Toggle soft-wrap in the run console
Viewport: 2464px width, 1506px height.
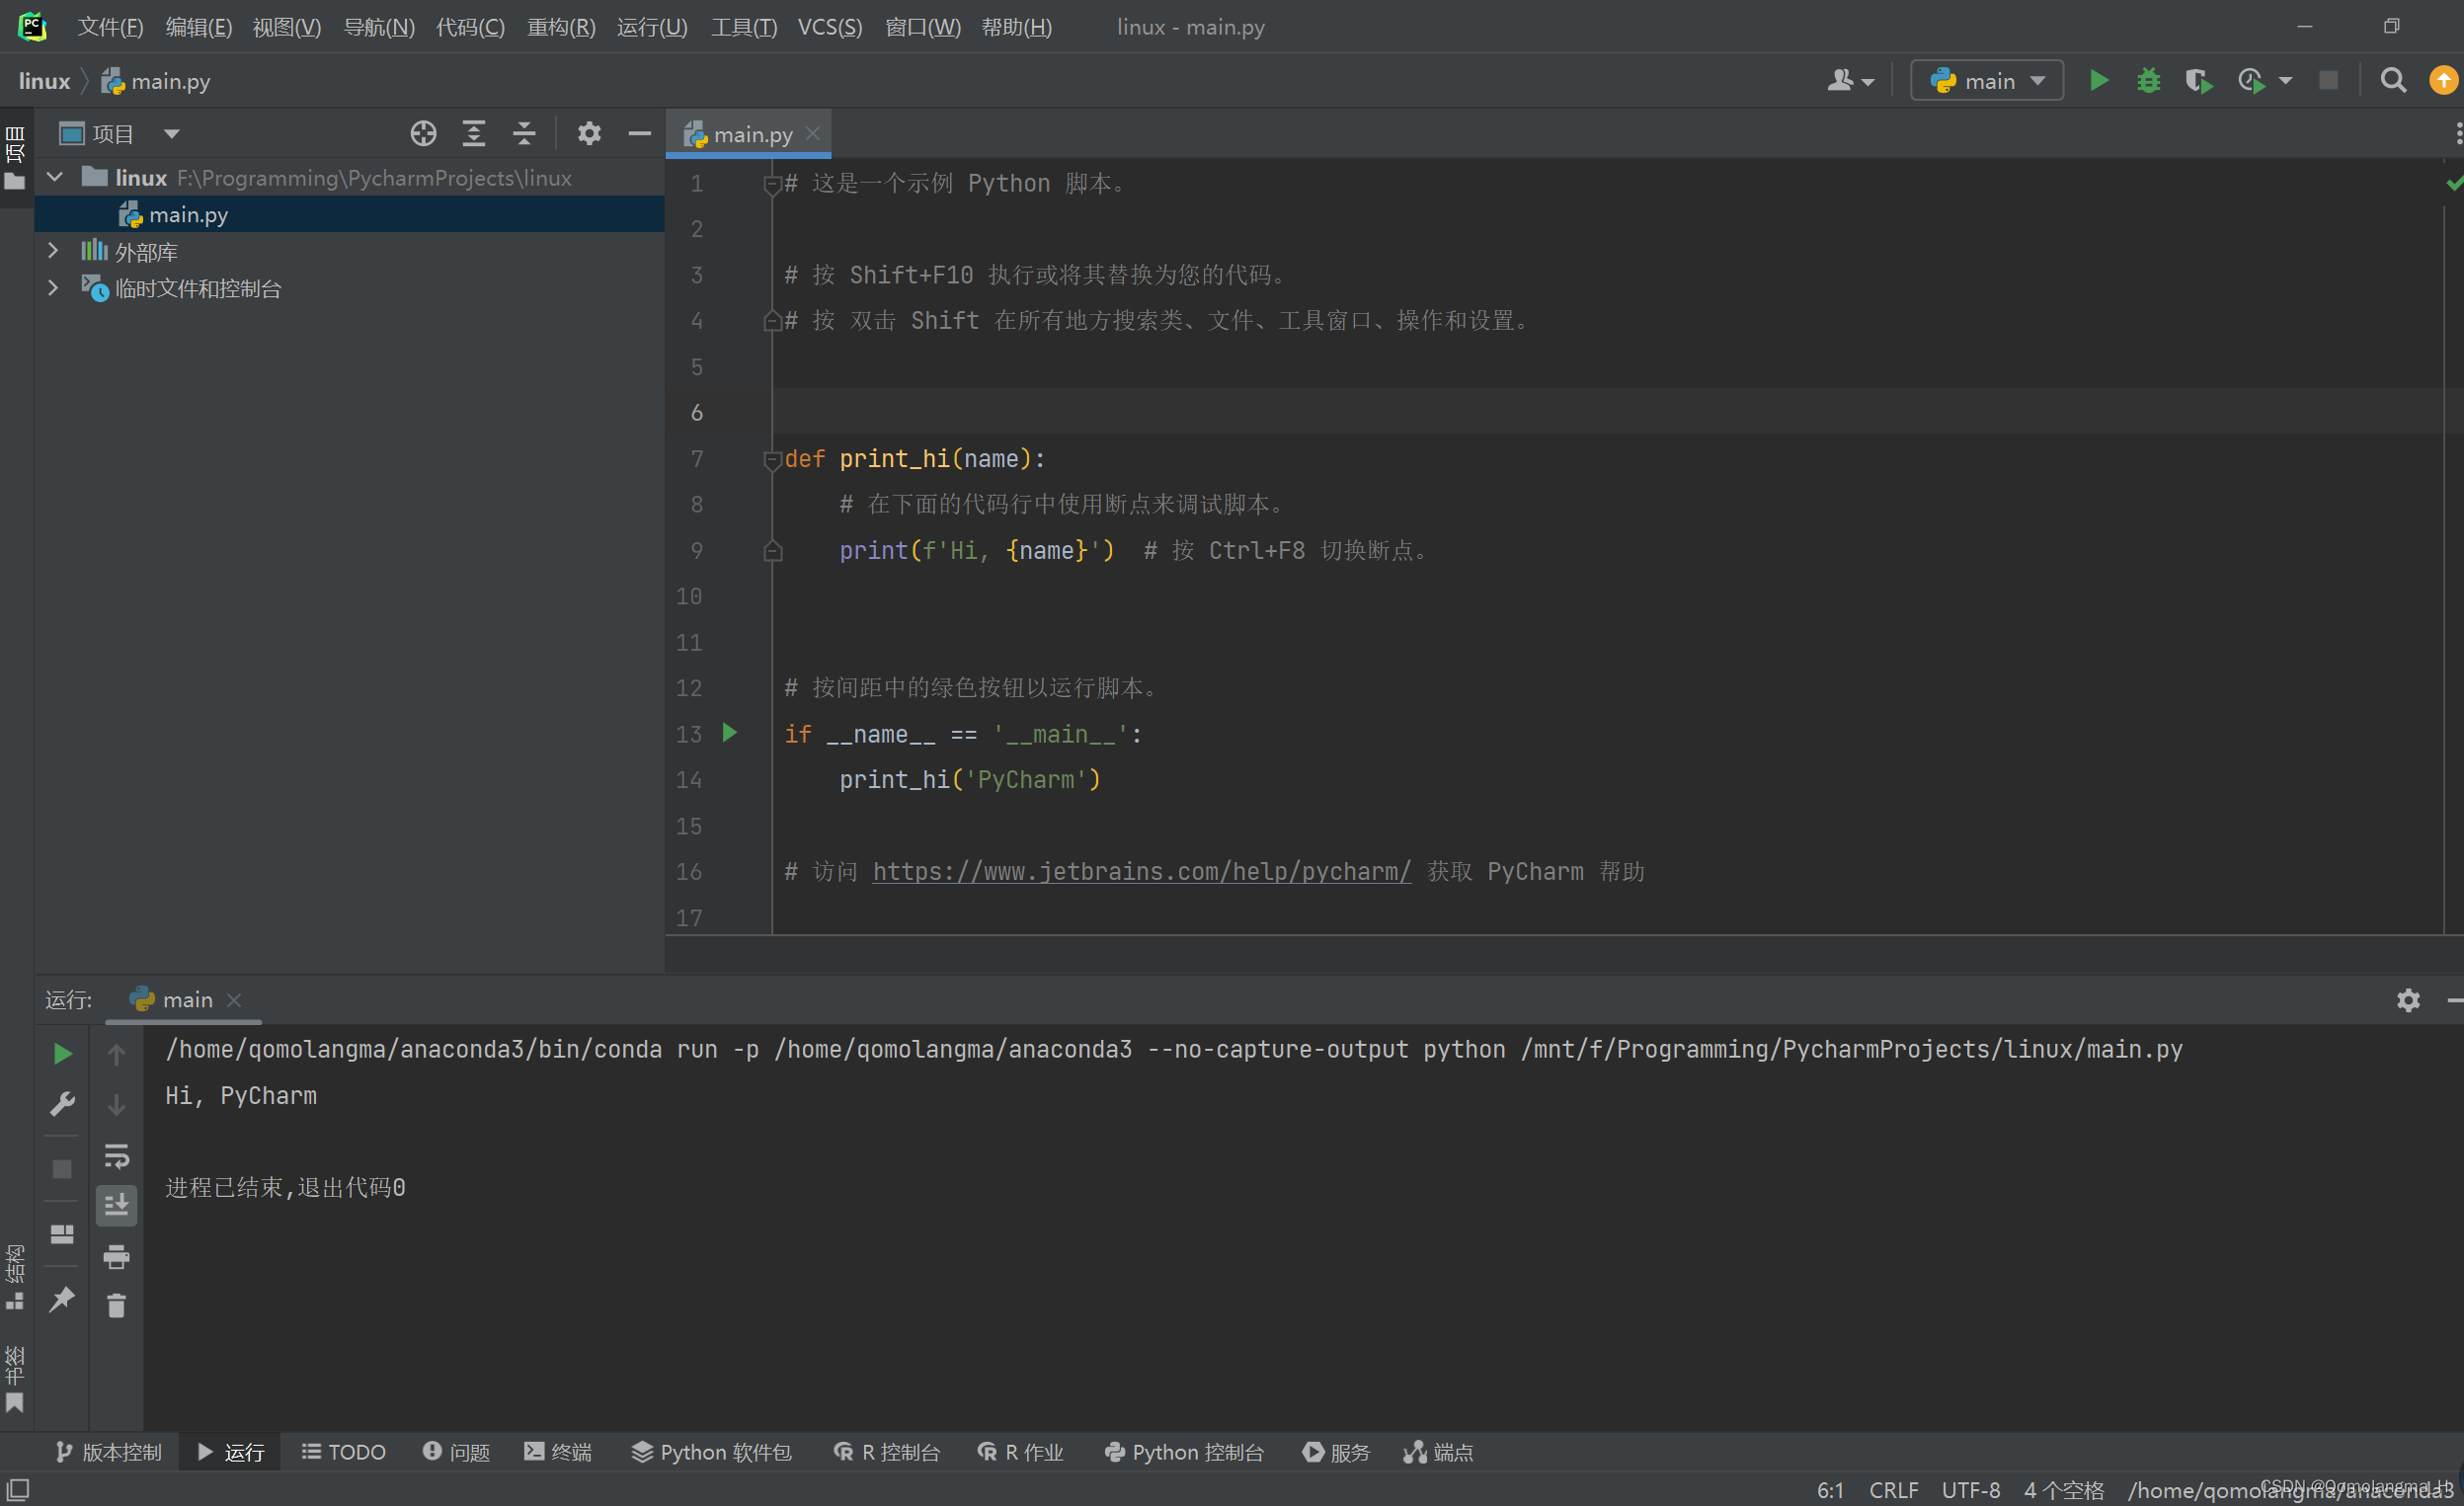[117, 1157]
